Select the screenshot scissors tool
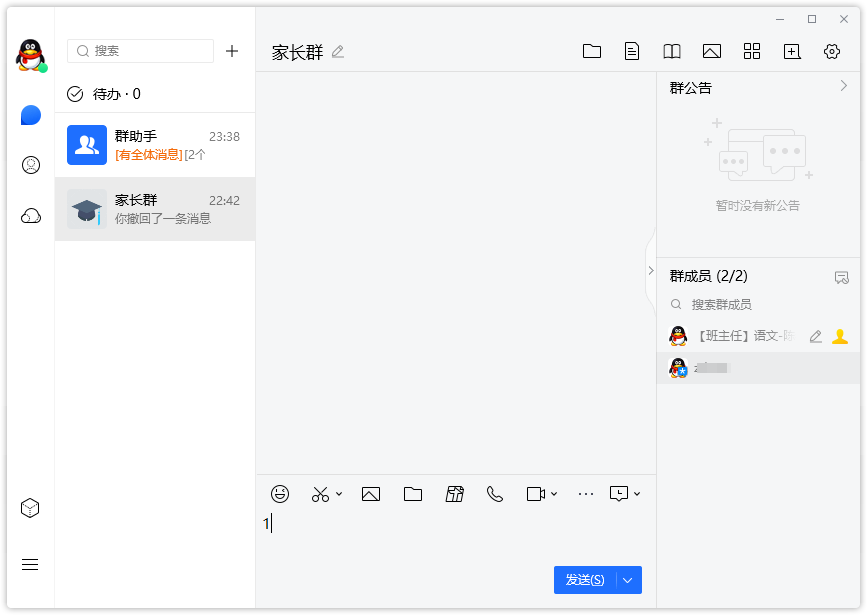 click(318, 493)
